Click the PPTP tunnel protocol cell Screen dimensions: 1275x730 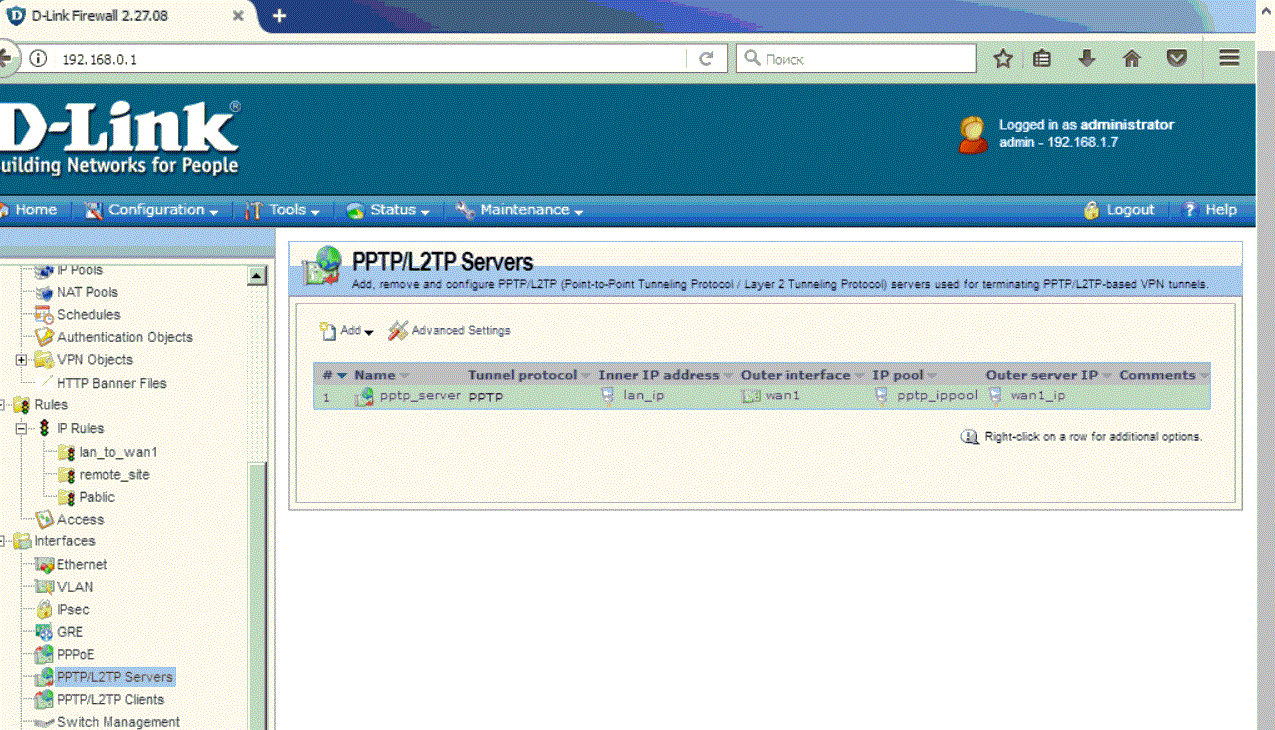[x=486, y=397]
